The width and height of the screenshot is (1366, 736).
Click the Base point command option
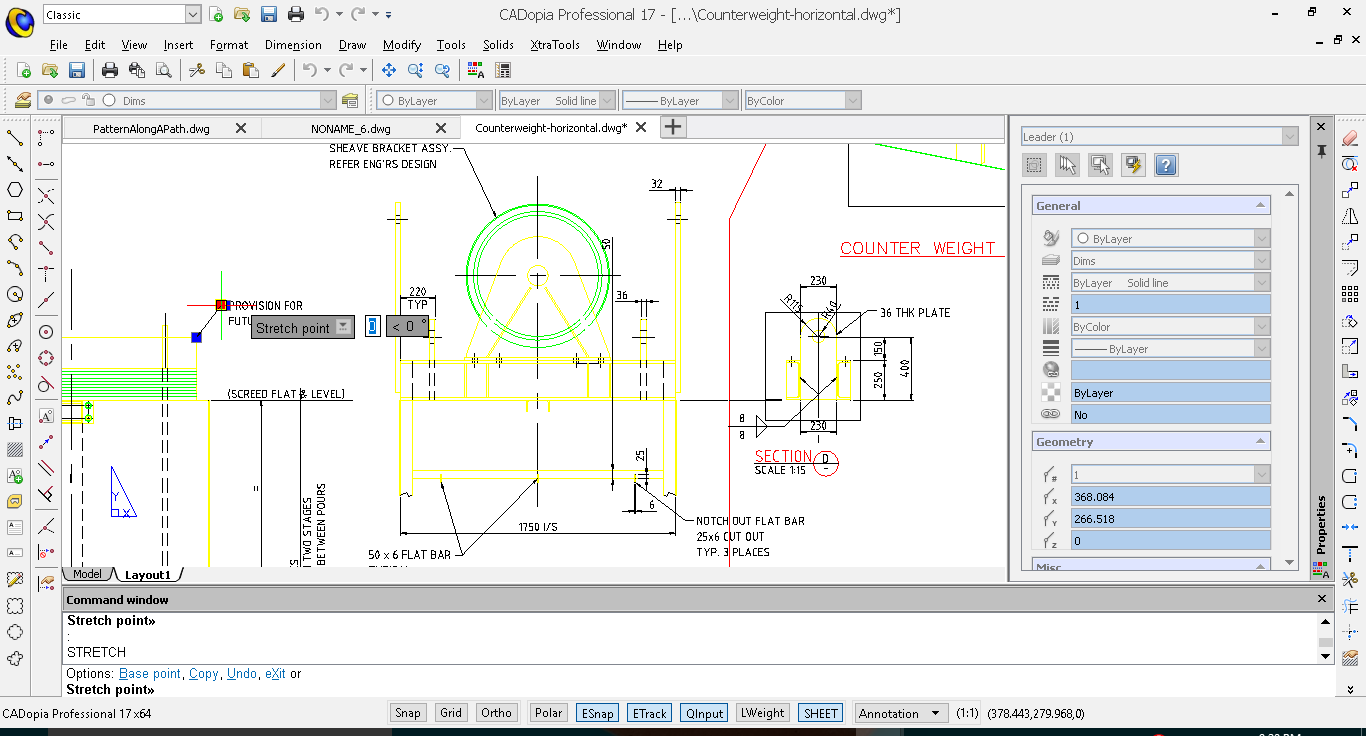150,674
